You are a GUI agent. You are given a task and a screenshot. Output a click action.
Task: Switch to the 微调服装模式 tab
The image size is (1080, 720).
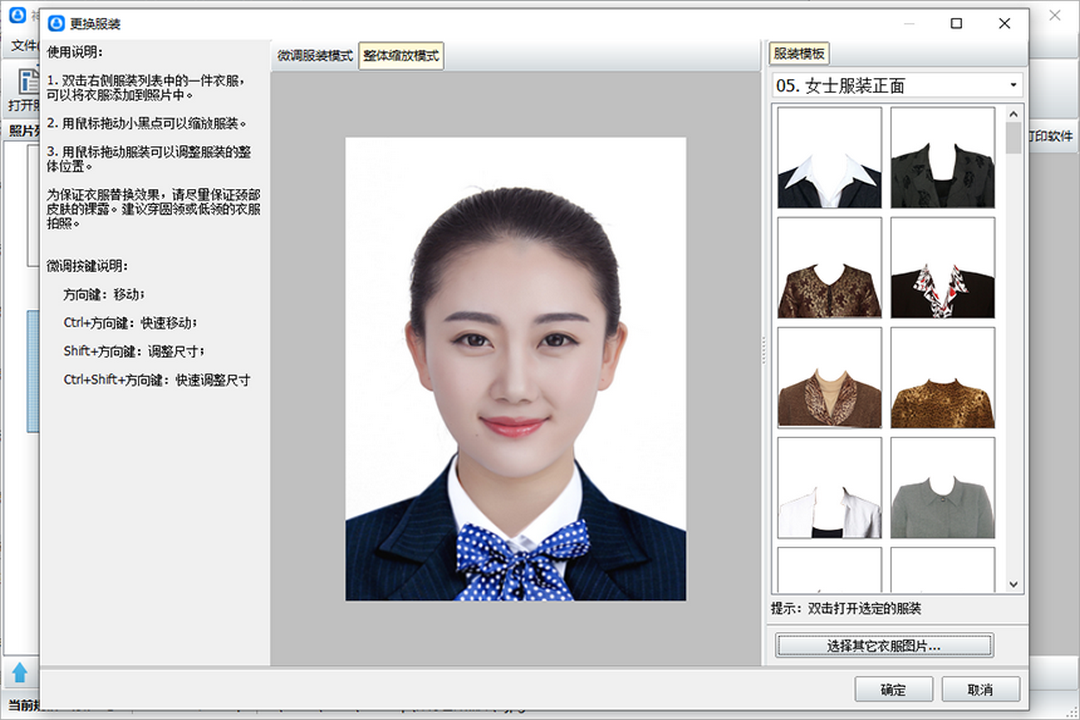[x=315, y=56]
